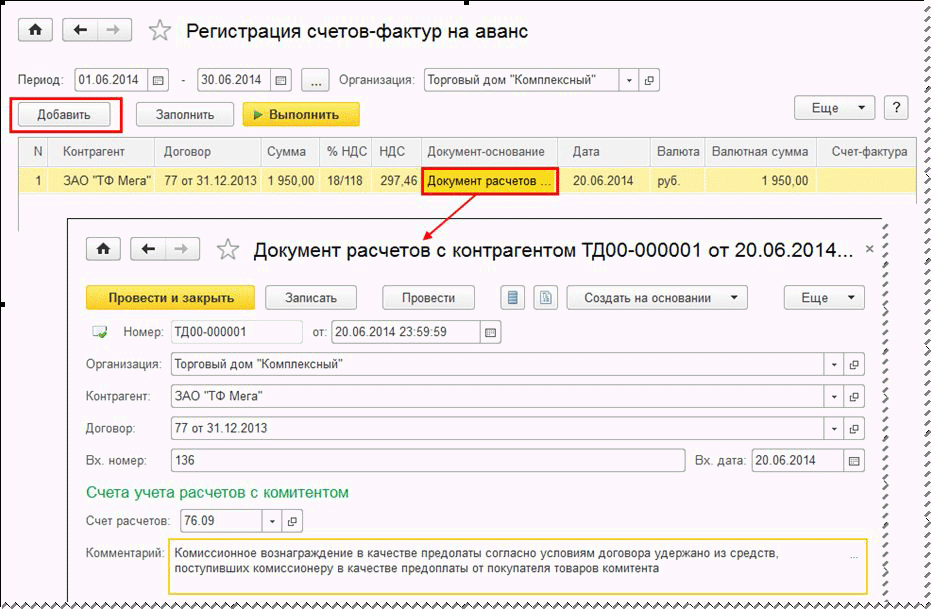Open calendar for period start date 01.06.2014
Viewport: 931px width, 609px height.
coord(159,80)
